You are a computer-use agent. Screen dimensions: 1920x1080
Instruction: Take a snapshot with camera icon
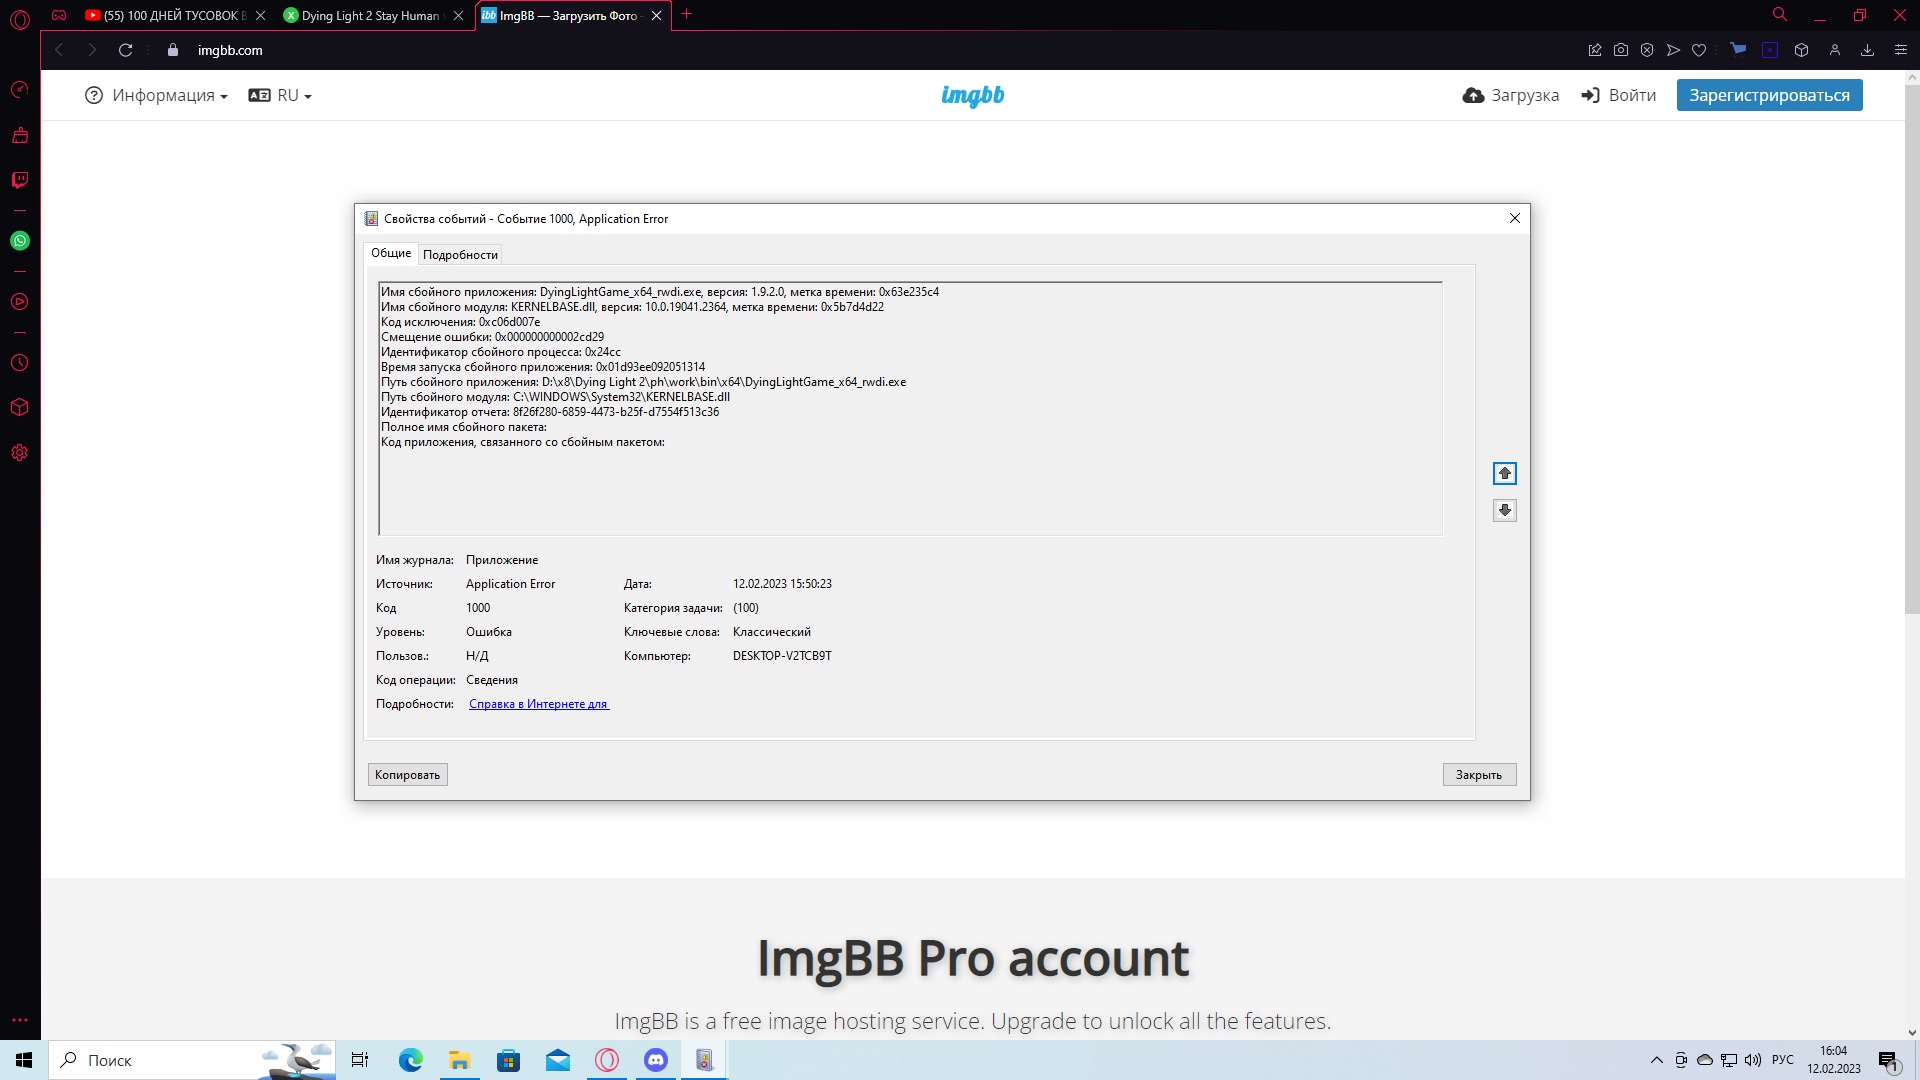pyautogui.click(x=1621, y=50)
